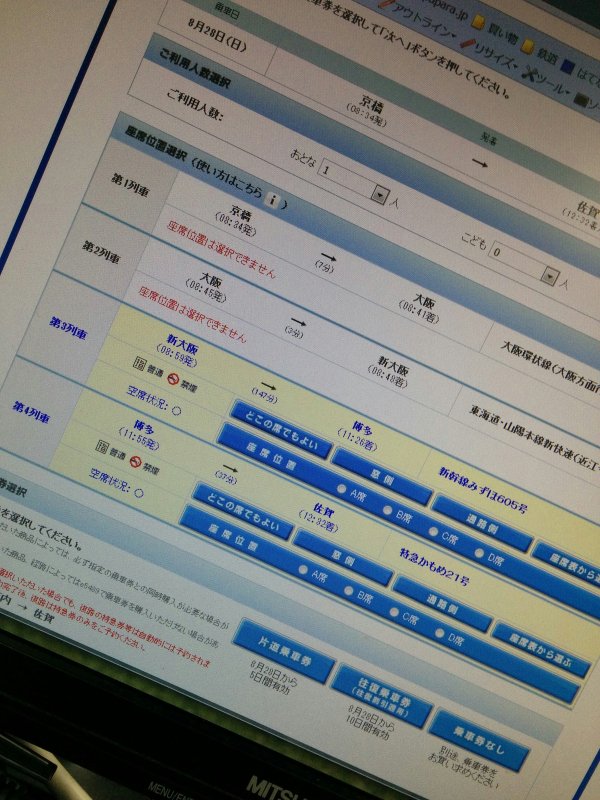Select the 乗車券なし button
Viewport: 600px width, 800px height.
click(x=479, y=740)
